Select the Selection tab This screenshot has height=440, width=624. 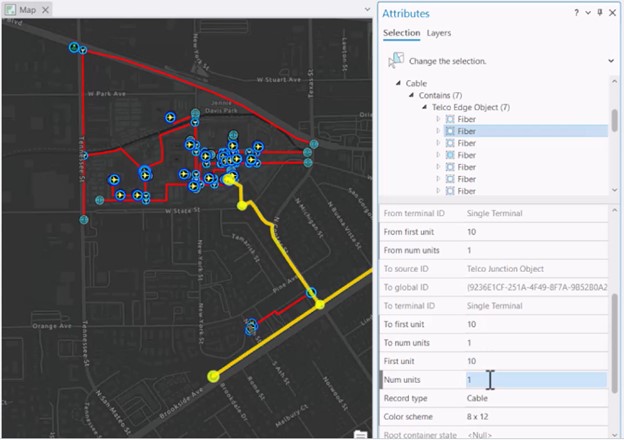(x=401, y=33)
